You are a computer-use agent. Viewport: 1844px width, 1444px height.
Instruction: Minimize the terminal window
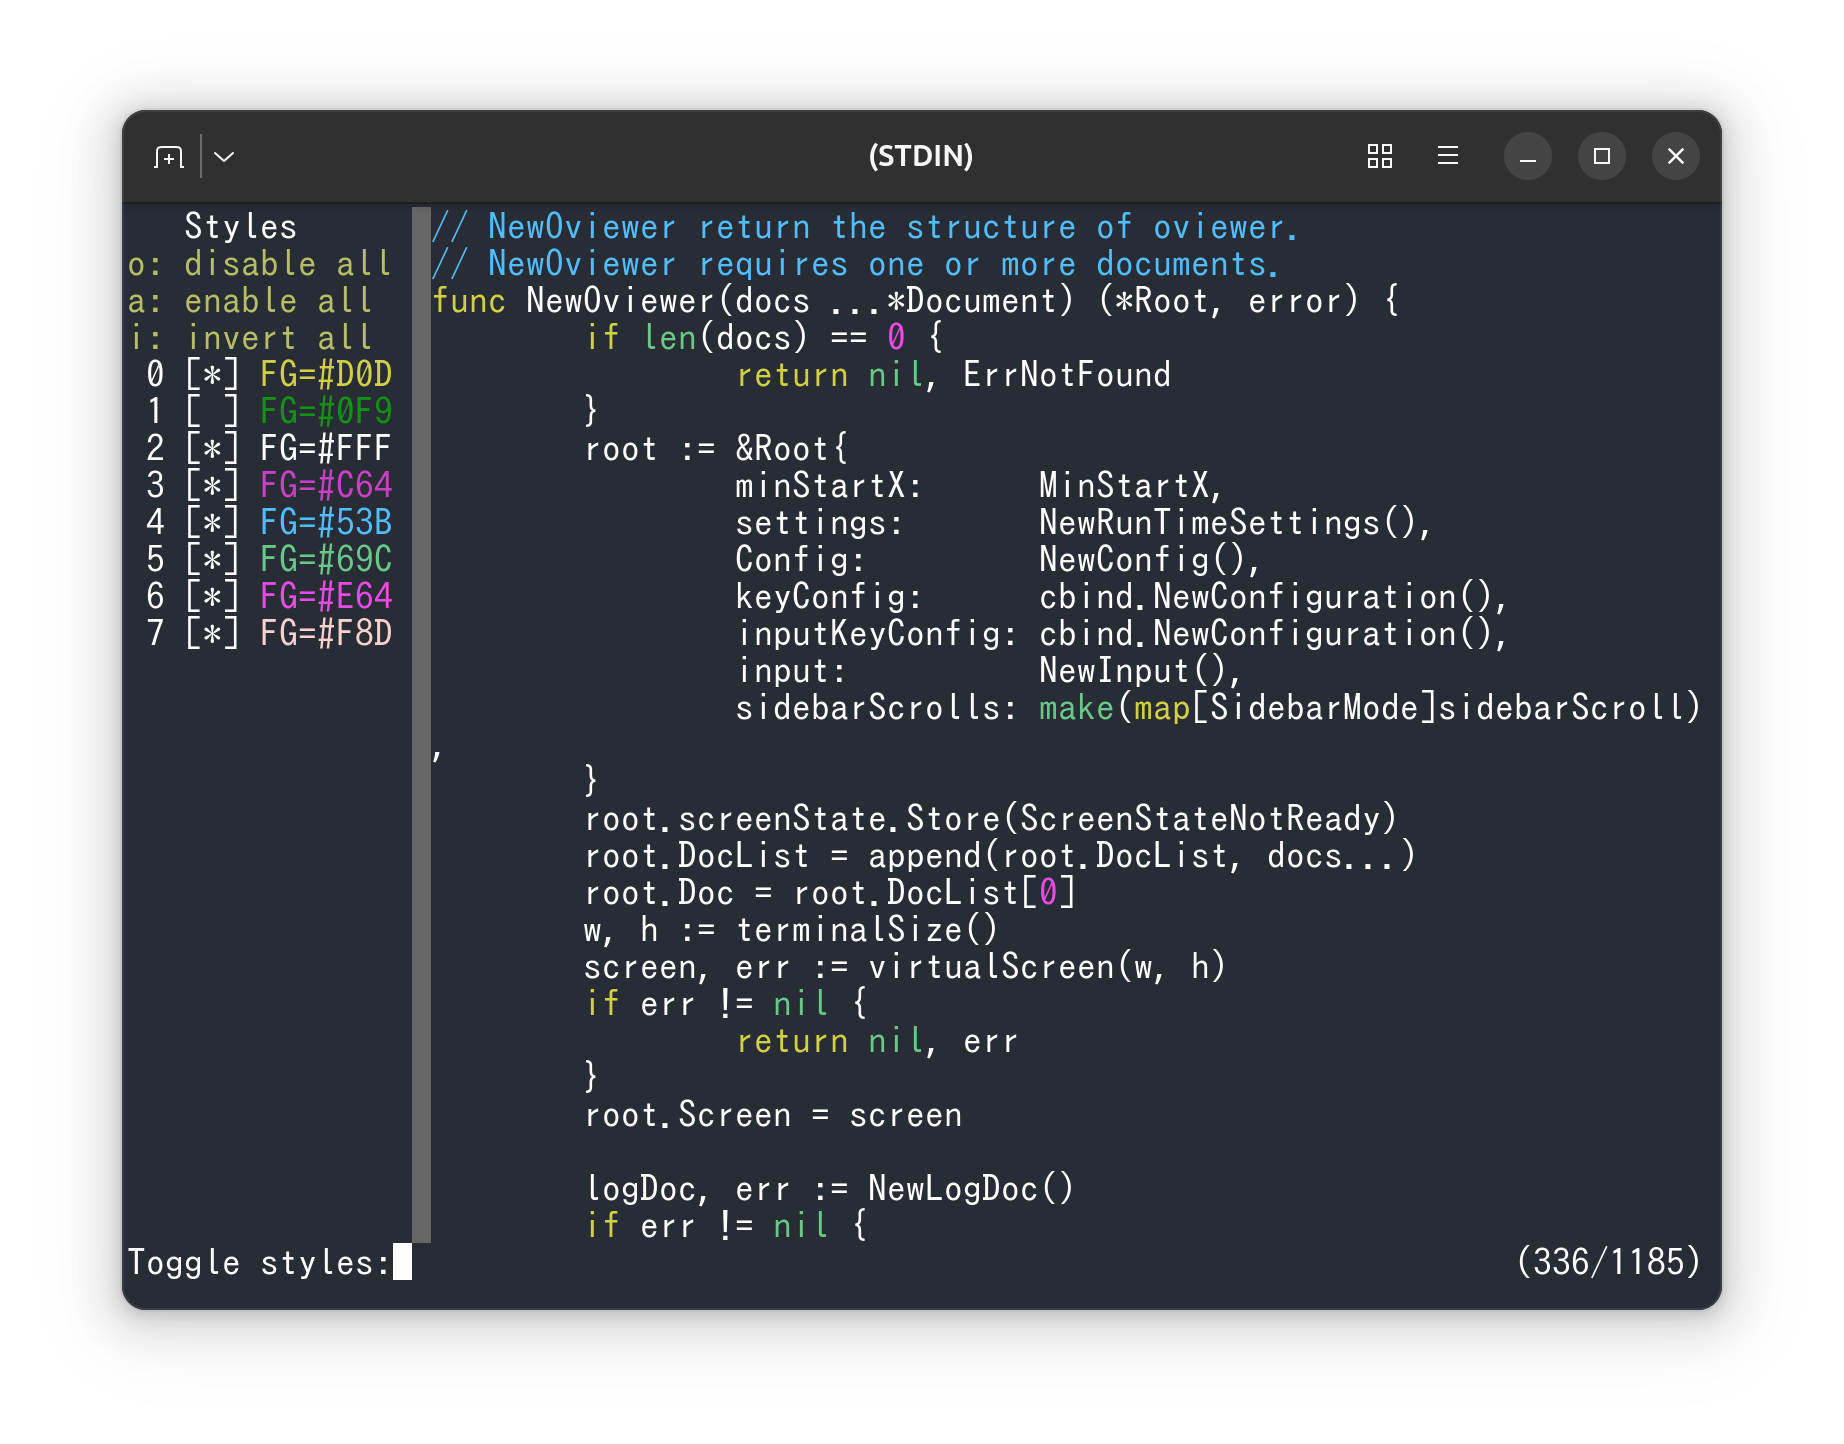1528,157
